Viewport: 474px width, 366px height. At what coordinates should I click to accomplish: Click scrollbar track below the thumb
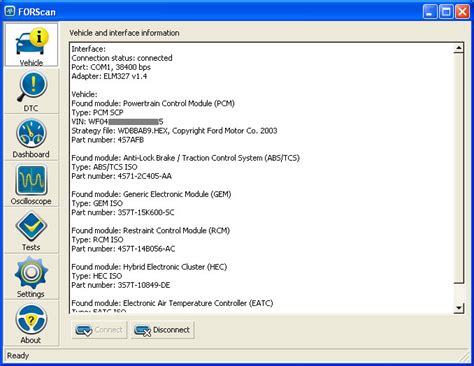(459, 294)
